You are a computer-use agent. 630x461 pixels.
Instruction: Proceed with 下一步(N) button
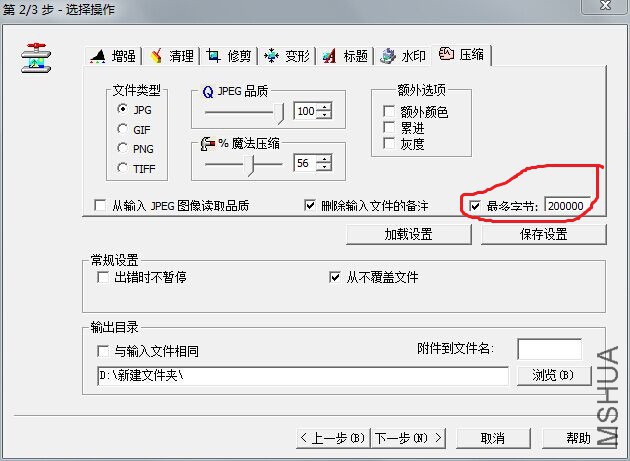coord(408,438)
